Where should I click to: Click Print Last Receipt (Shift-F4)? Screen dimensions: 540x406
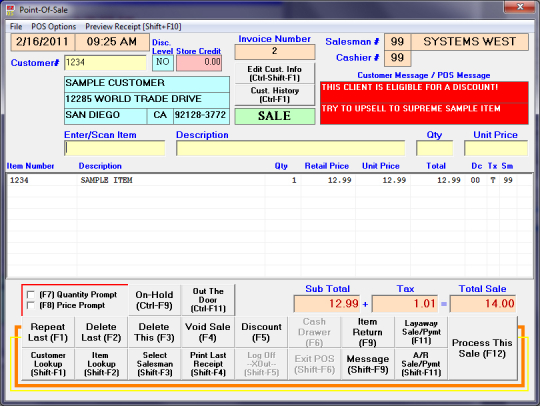(208, 364)
